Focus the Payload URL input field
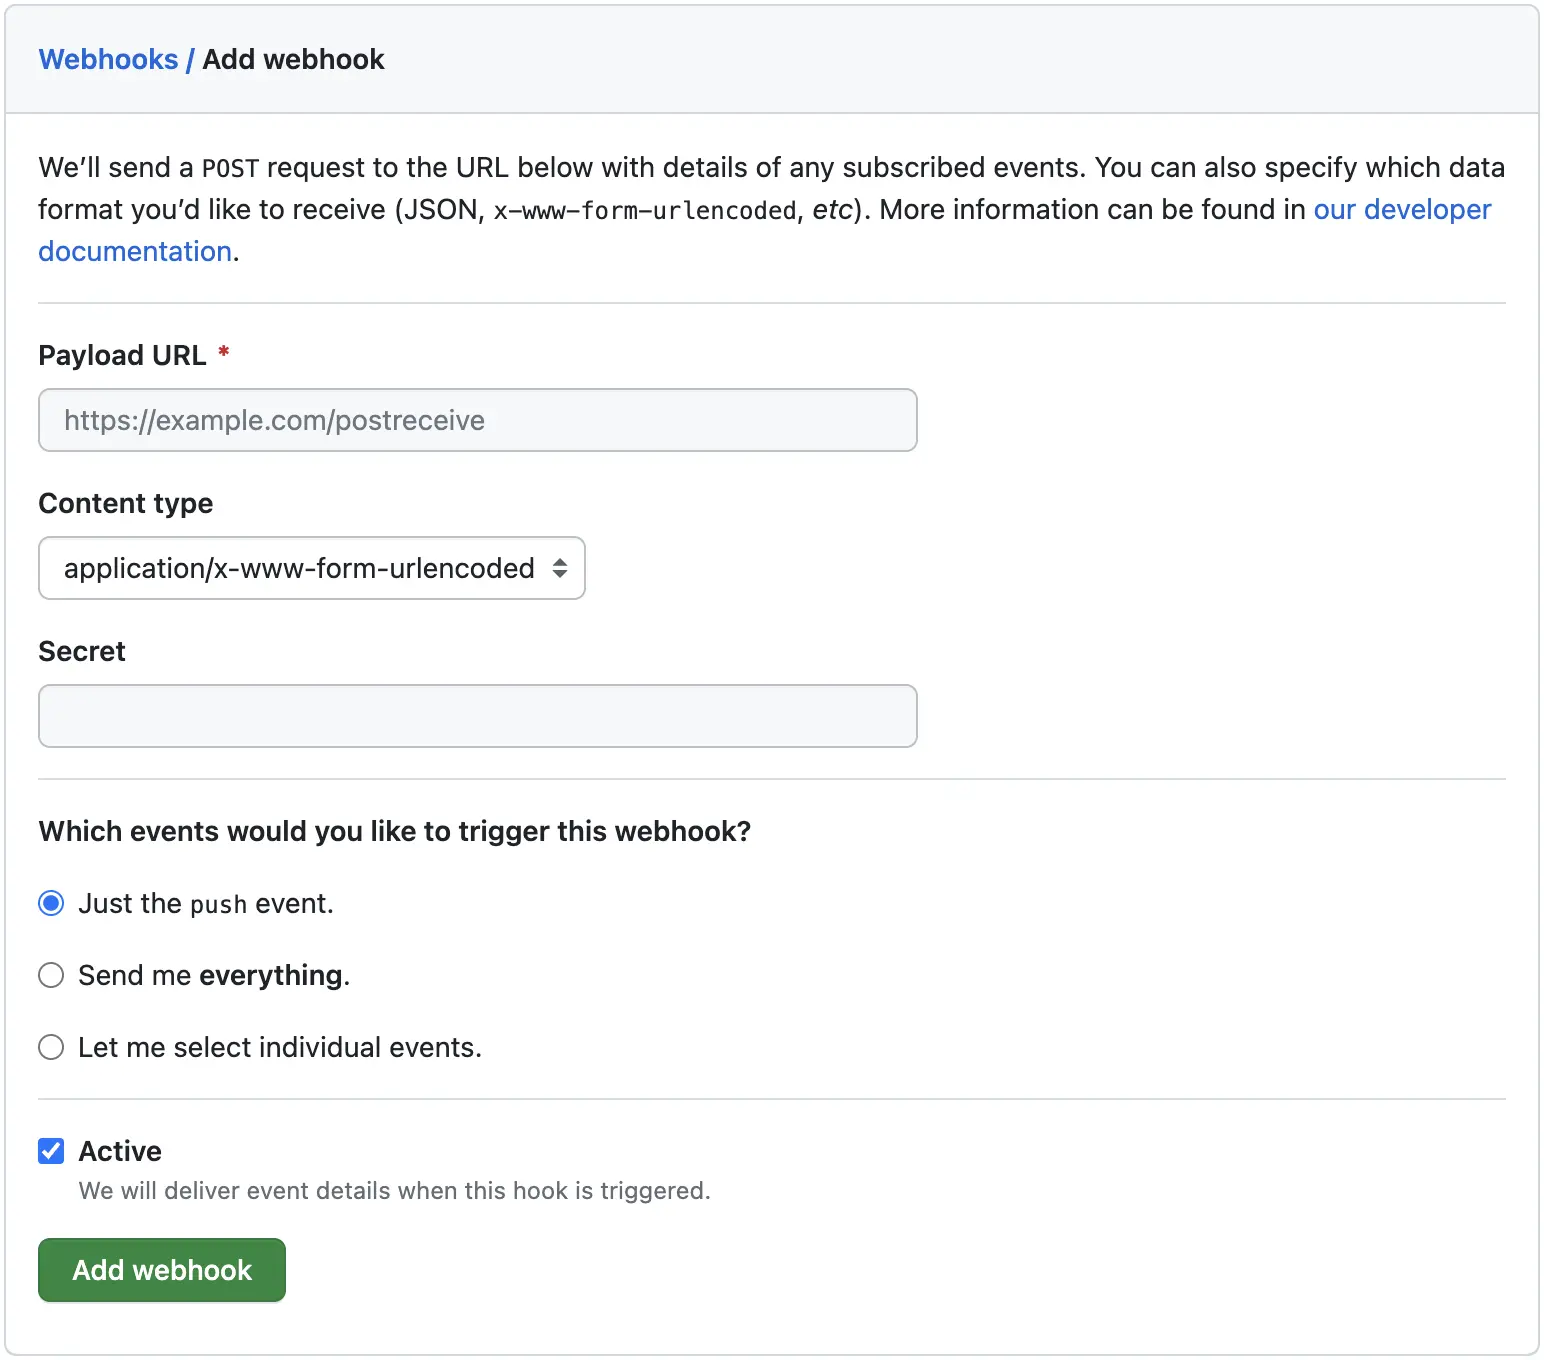Screen dimensions: 1544x1360 (x=477, y=420)
